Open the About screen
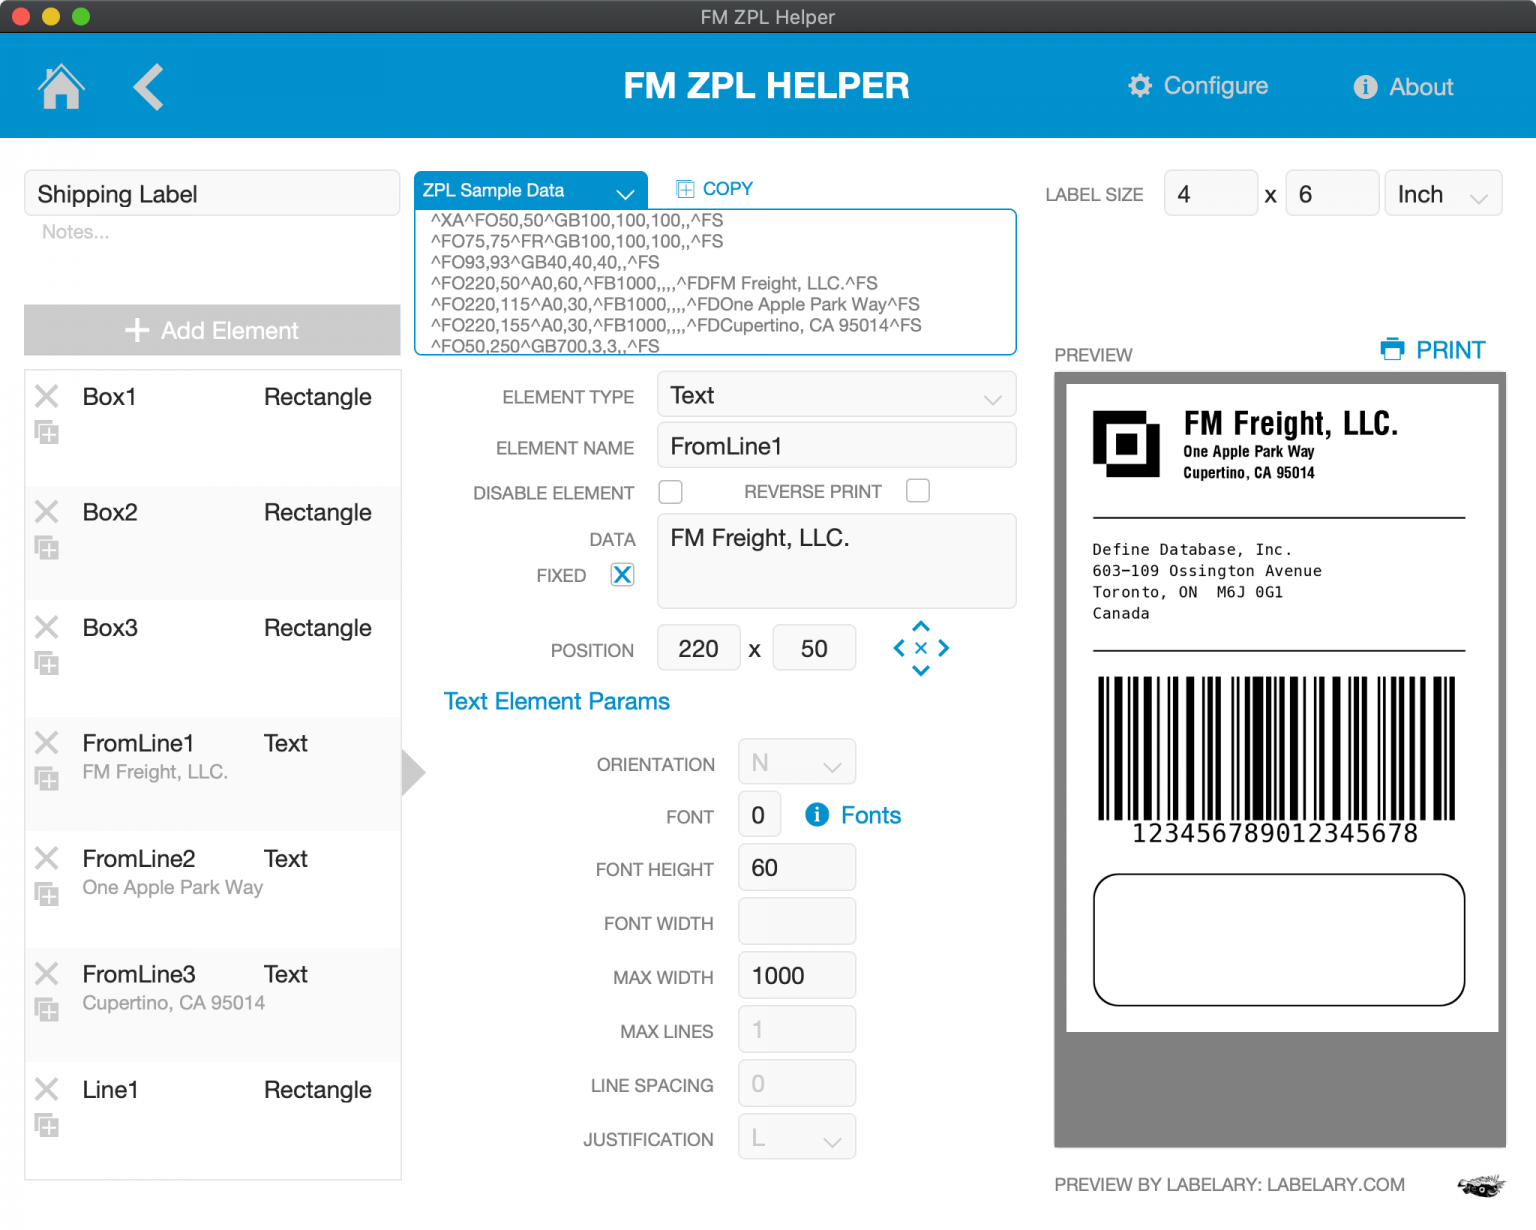Image resolution: width=1536 pixels, height=1230 pixels. tap(1402, 86)
